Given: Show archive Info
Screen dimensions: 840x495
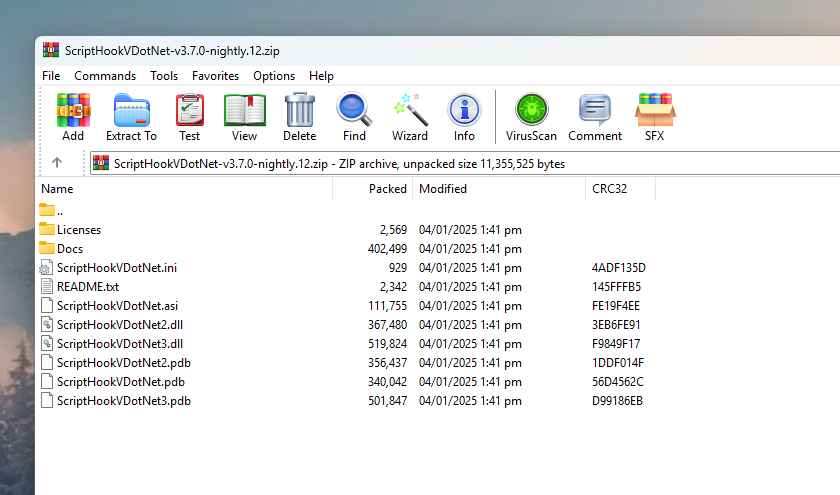Looking at the screenshot, I should pos(464,110).
